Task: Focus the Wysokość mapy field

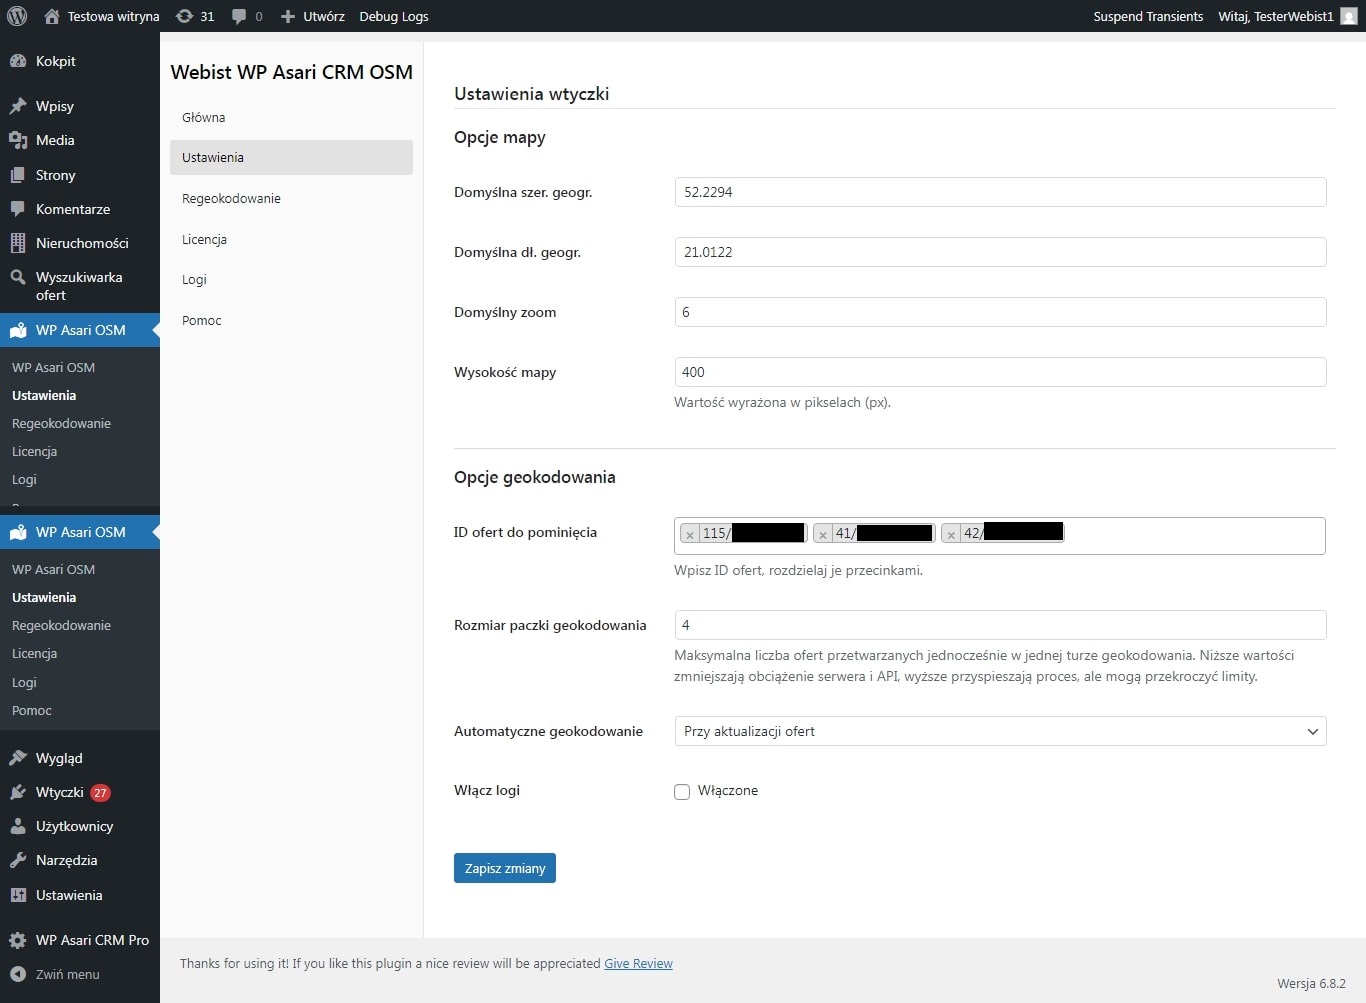Action: [1000, 372]
